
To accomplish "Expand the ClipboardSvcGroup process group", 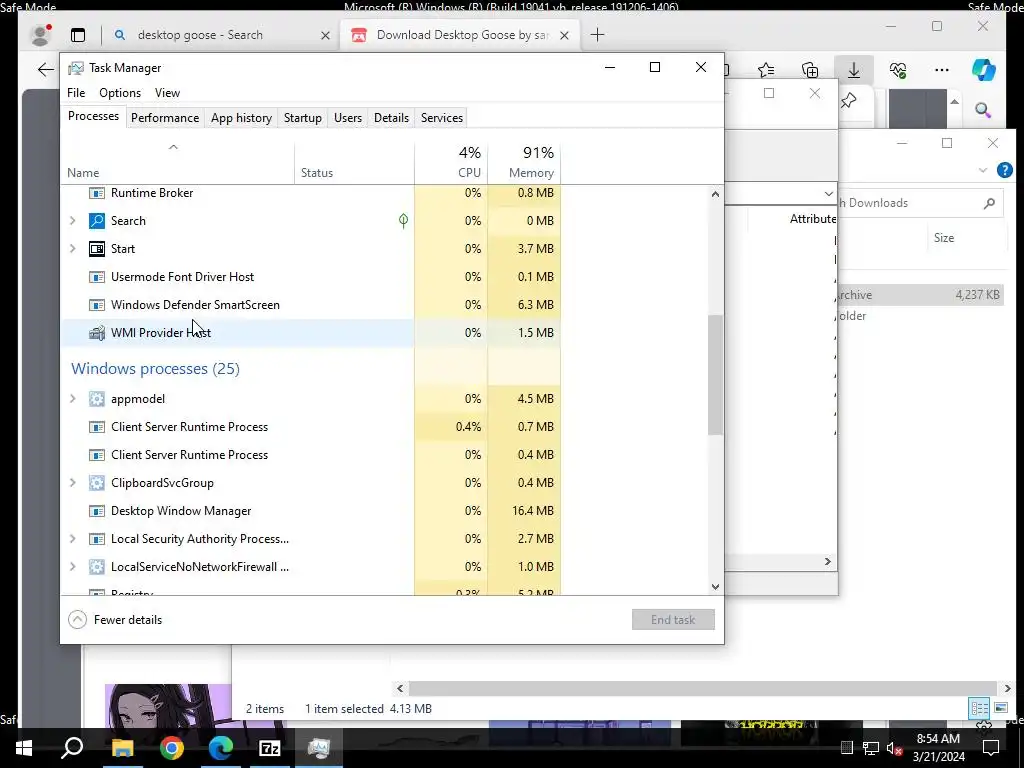I will 72,483.
